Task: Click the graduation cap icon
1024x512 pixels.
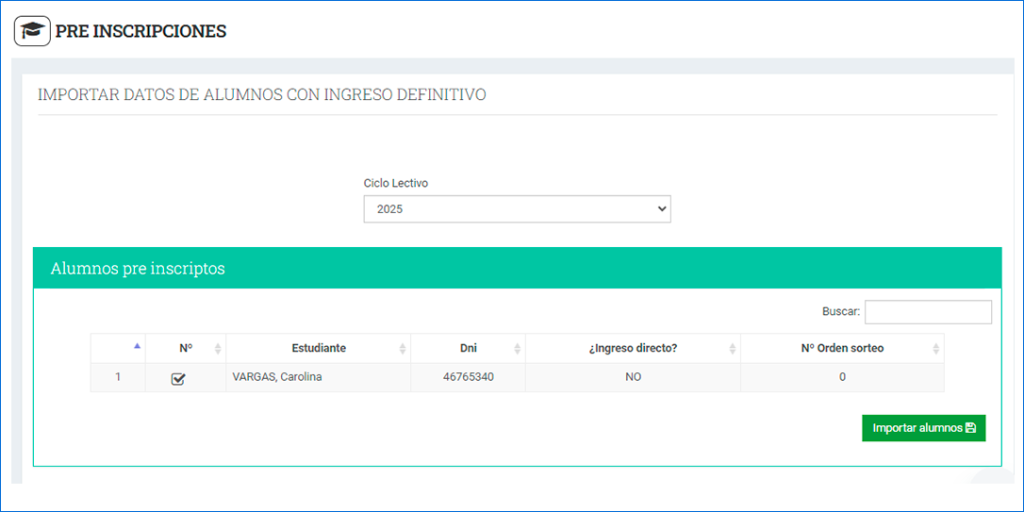Action: (x=33, y=31)
